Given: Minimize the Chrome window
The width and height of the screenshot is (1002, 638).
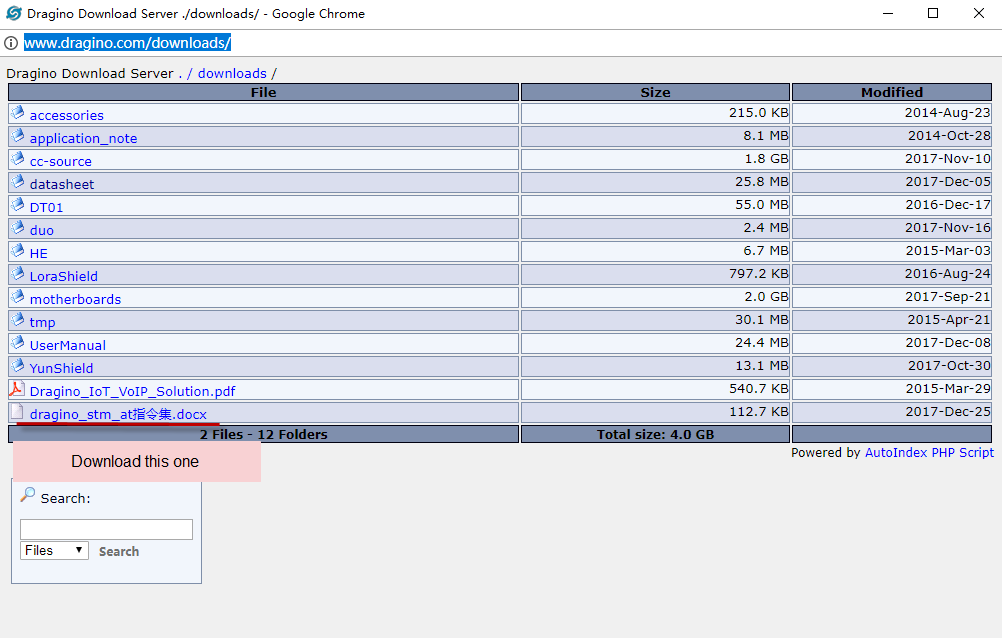Looking at the screenshot, I should pyautogui.click(x=888, y=13).
